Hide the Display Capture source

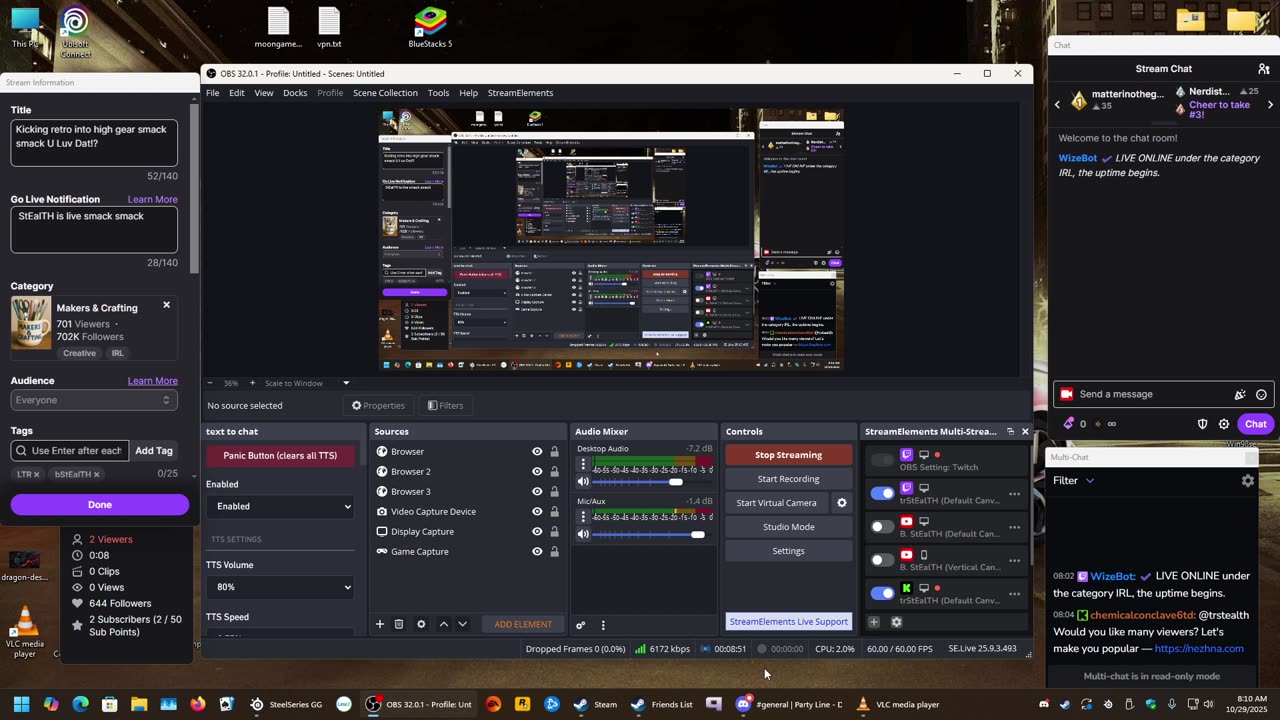pyautogui.click(x=537, y=532)
